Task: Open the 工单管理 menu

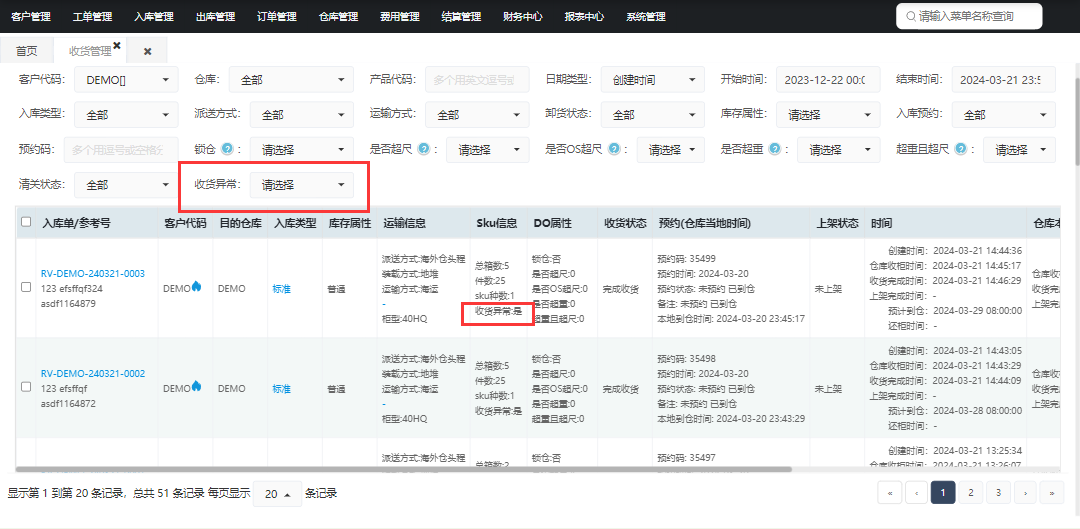Action: 92,17
